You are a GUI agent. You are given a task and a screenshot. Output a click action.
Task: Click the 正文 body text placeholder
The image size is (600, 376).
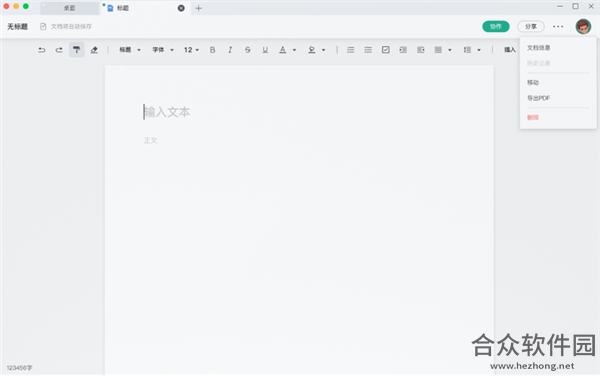pos(150,140)
